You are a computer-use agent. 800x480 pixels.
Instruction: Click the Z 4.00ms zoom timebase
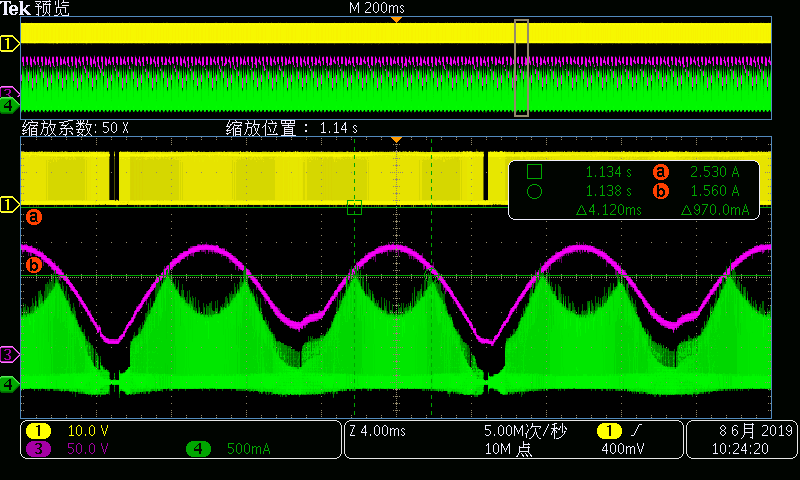(x=378, y=431)
